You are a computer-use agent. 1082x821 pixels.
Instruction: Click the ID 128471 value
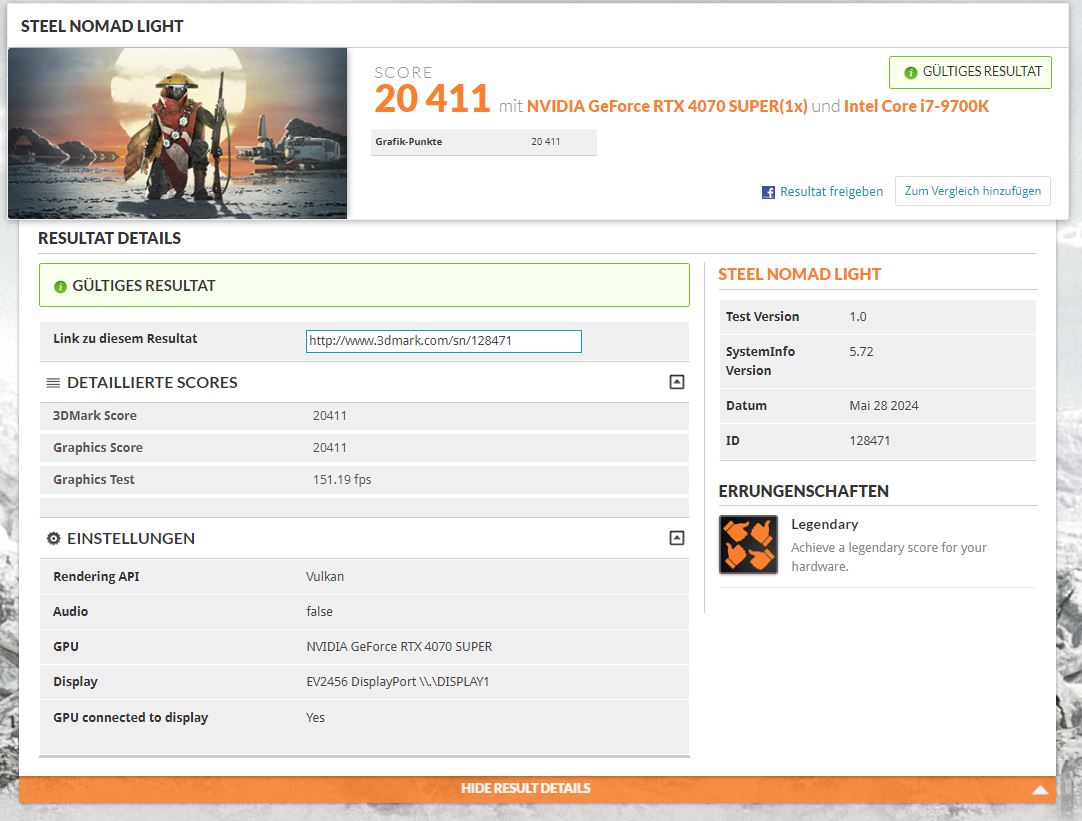tap(869, 441)
